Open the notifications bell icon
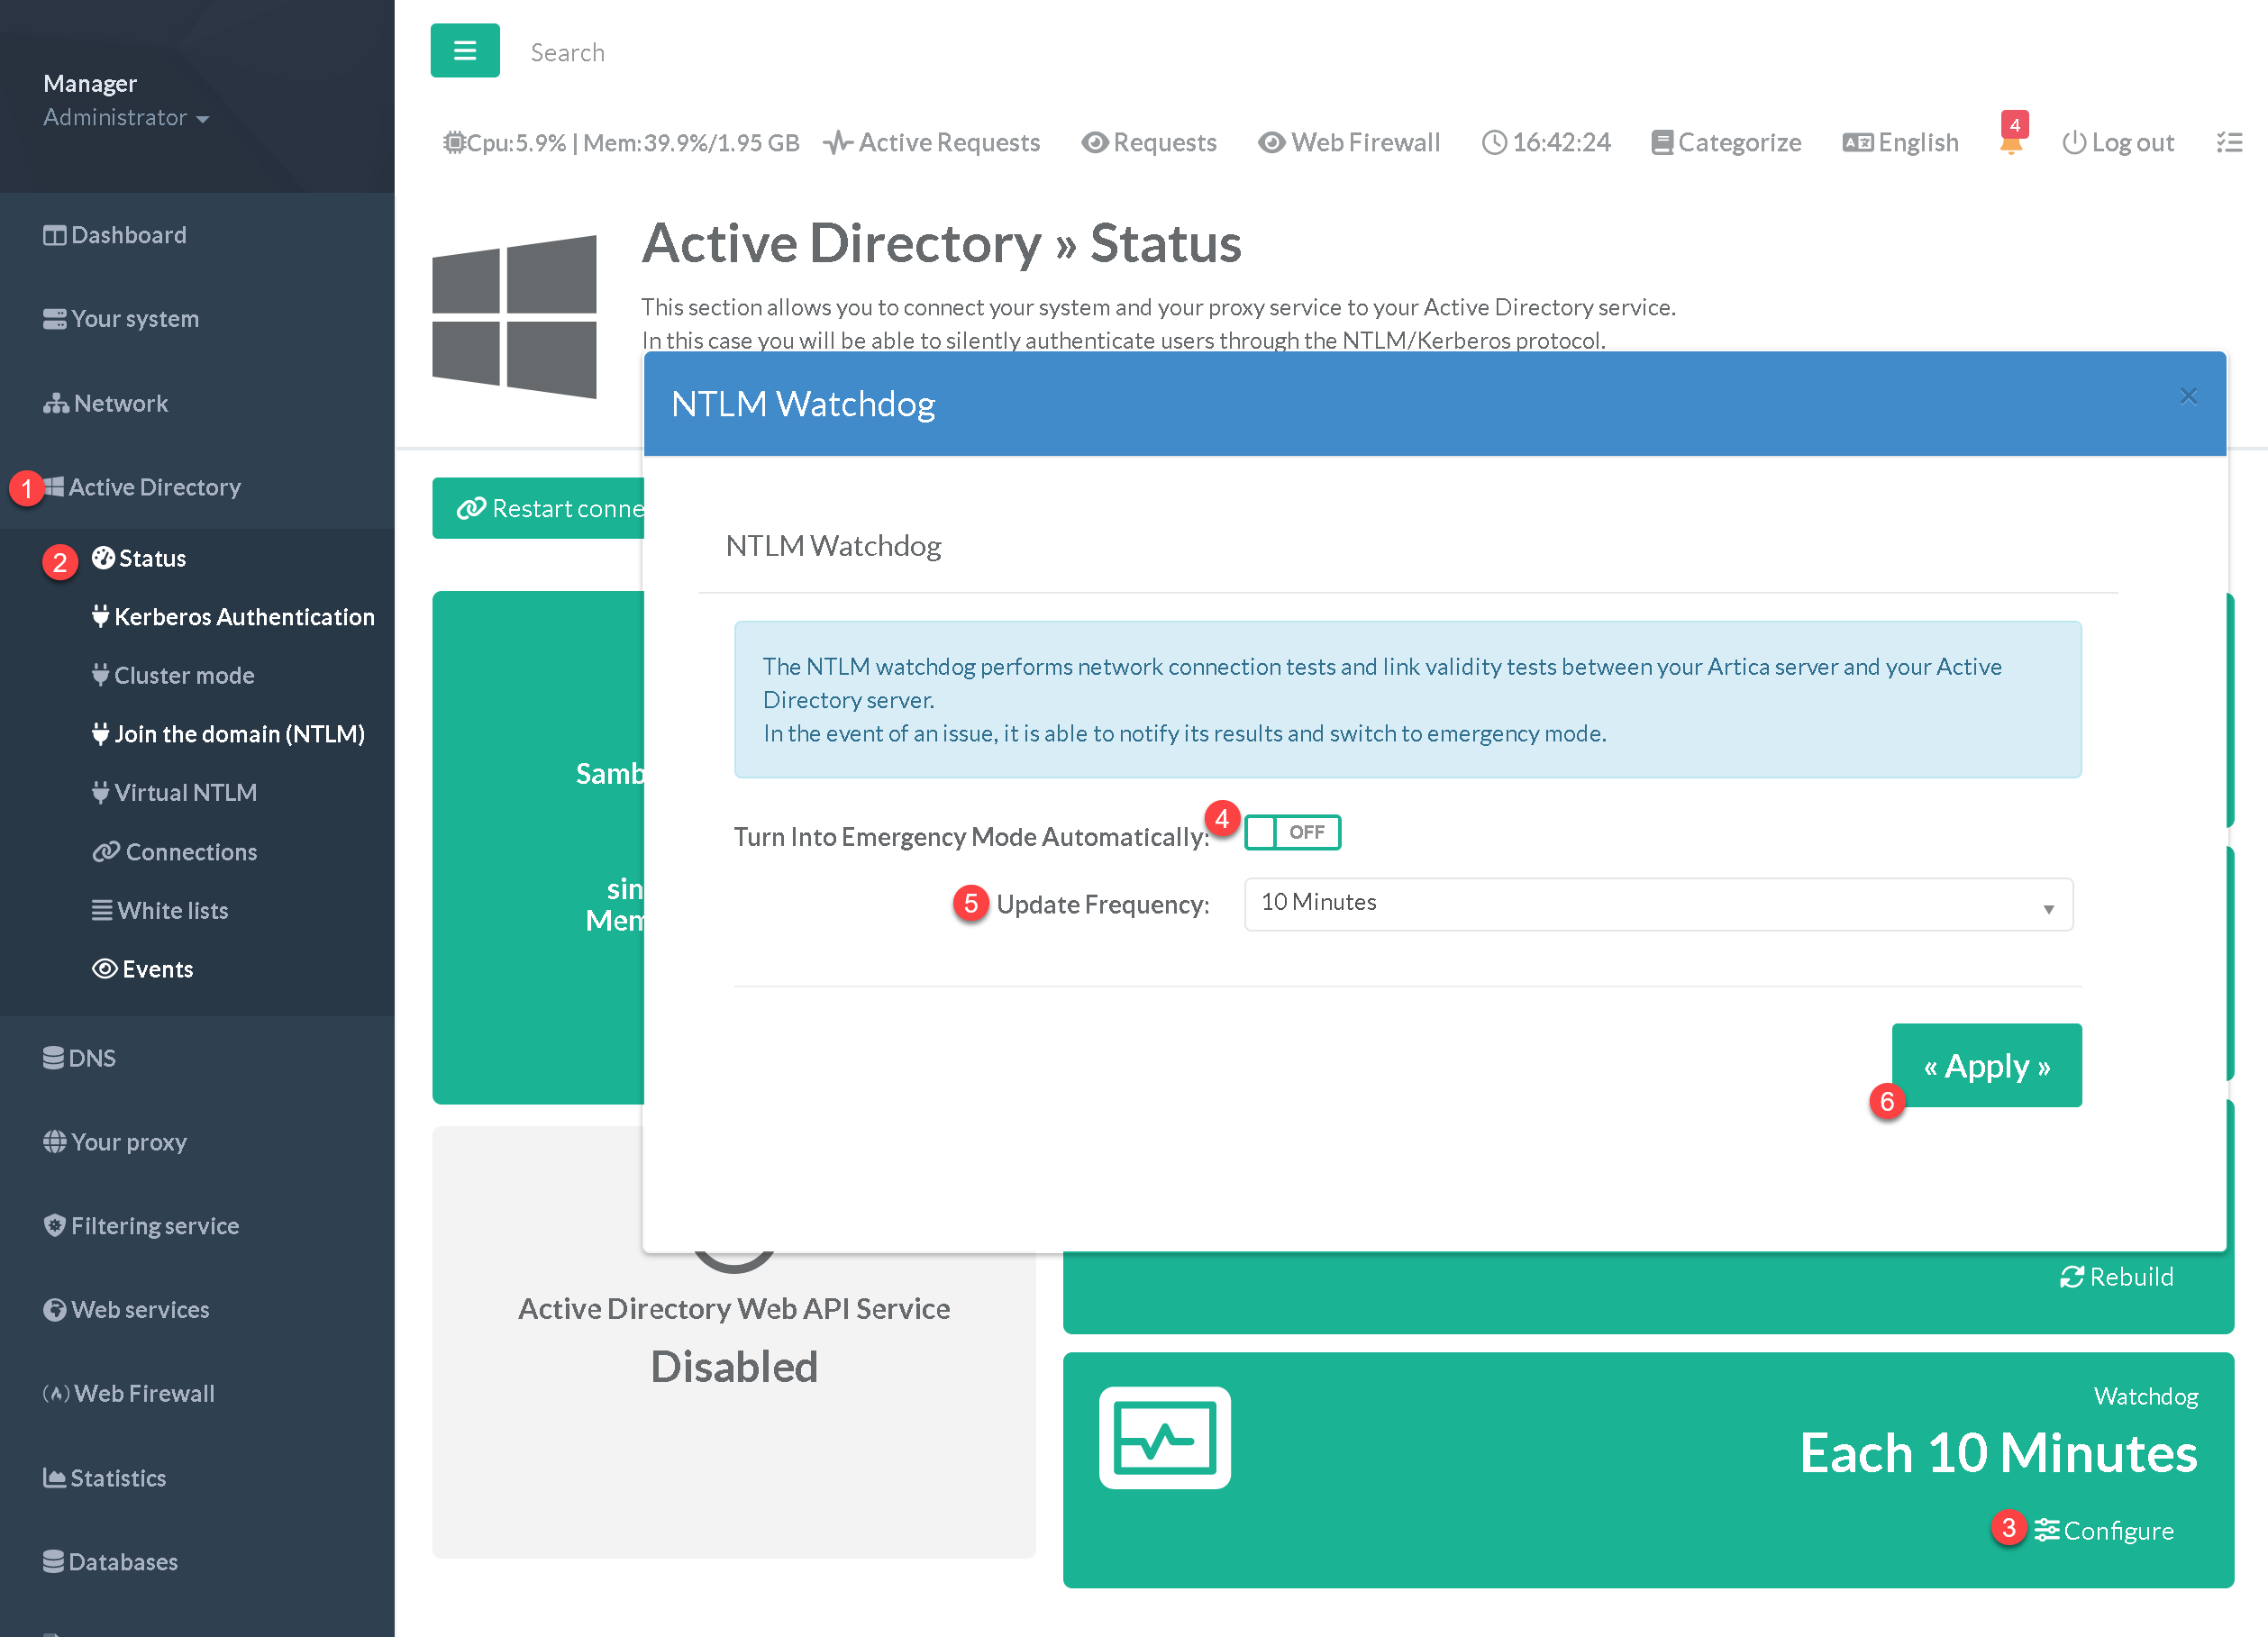The height and width of the screenshot is (1637, 2268). pyautogui.click(x=2010, y=144)
